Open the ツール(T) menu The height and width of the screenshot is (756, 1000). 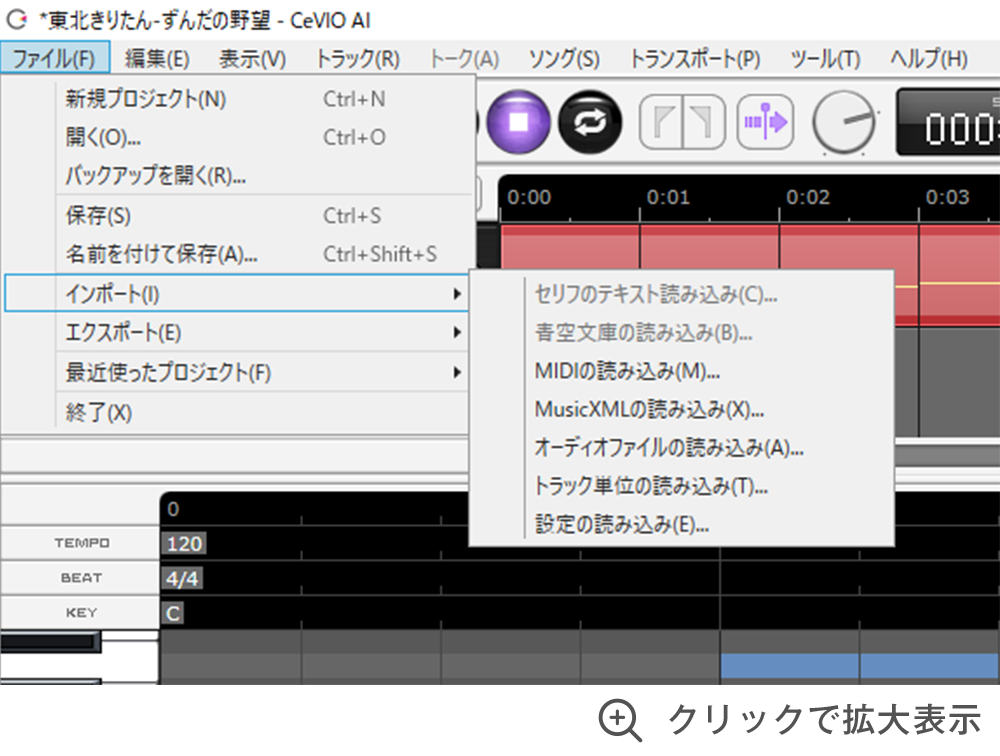tap(825, 59)
